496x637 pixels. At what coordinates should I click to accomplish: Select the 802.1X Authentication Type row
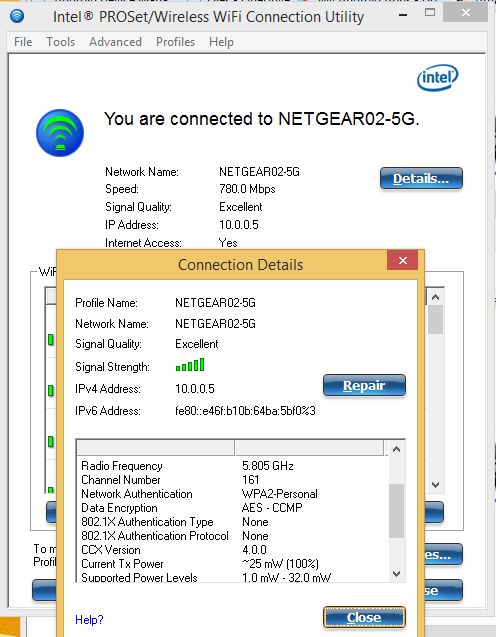click(232, 522)
